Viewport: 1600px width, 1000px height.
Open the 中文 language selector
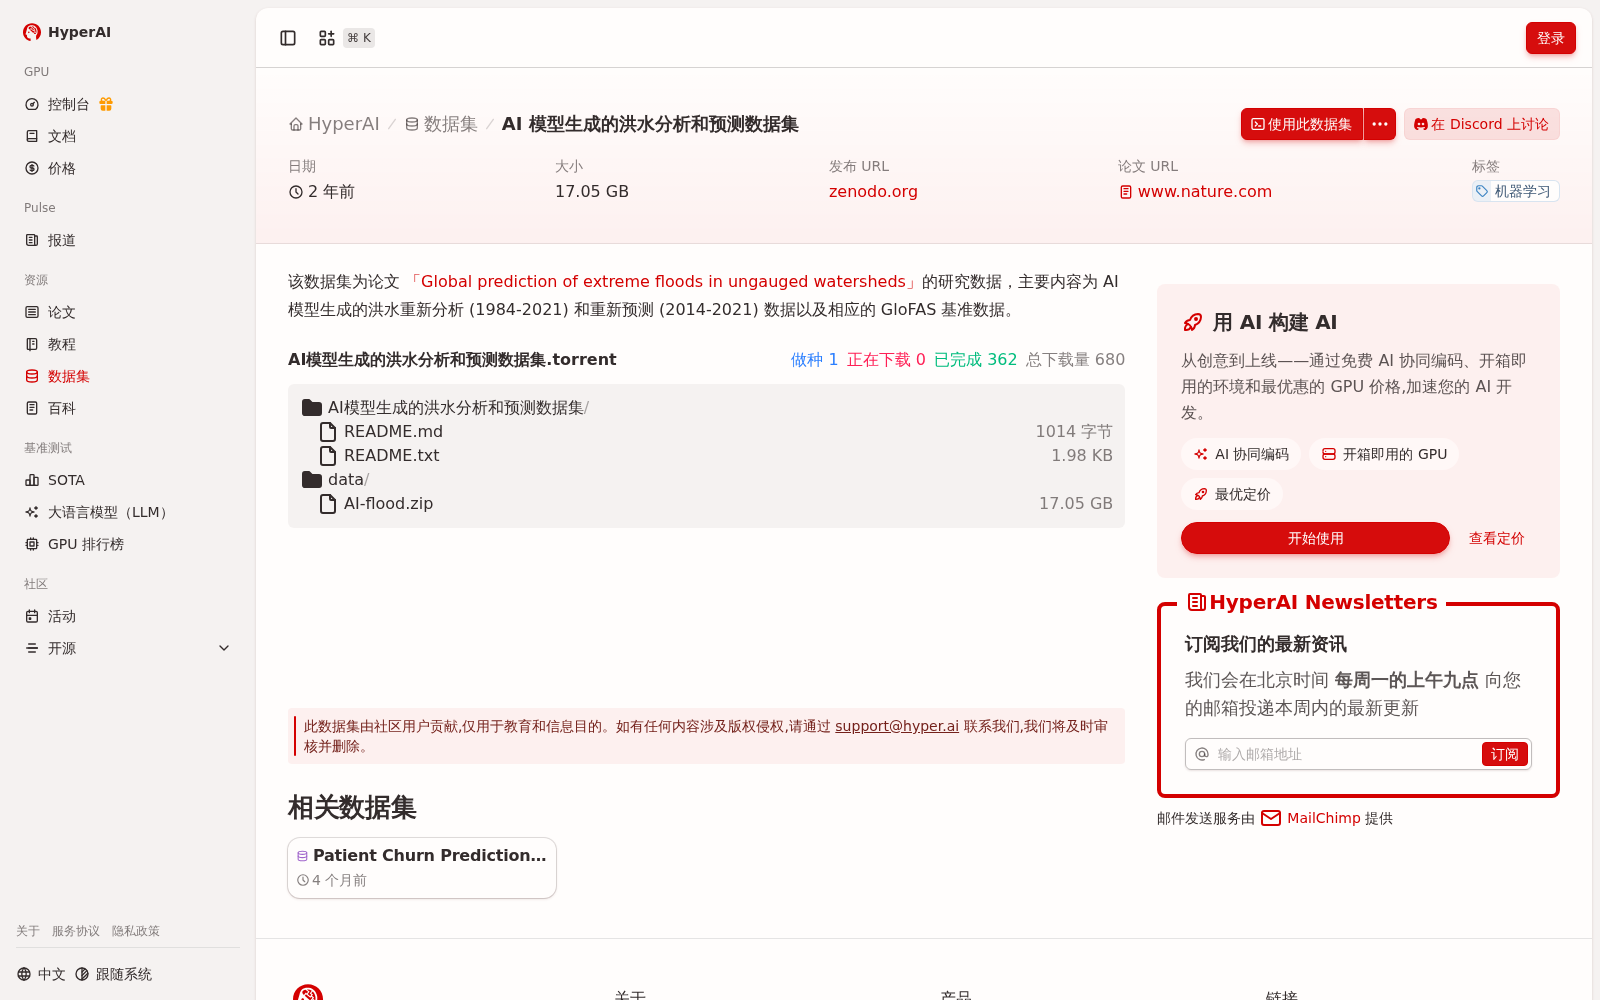(41, 974)
